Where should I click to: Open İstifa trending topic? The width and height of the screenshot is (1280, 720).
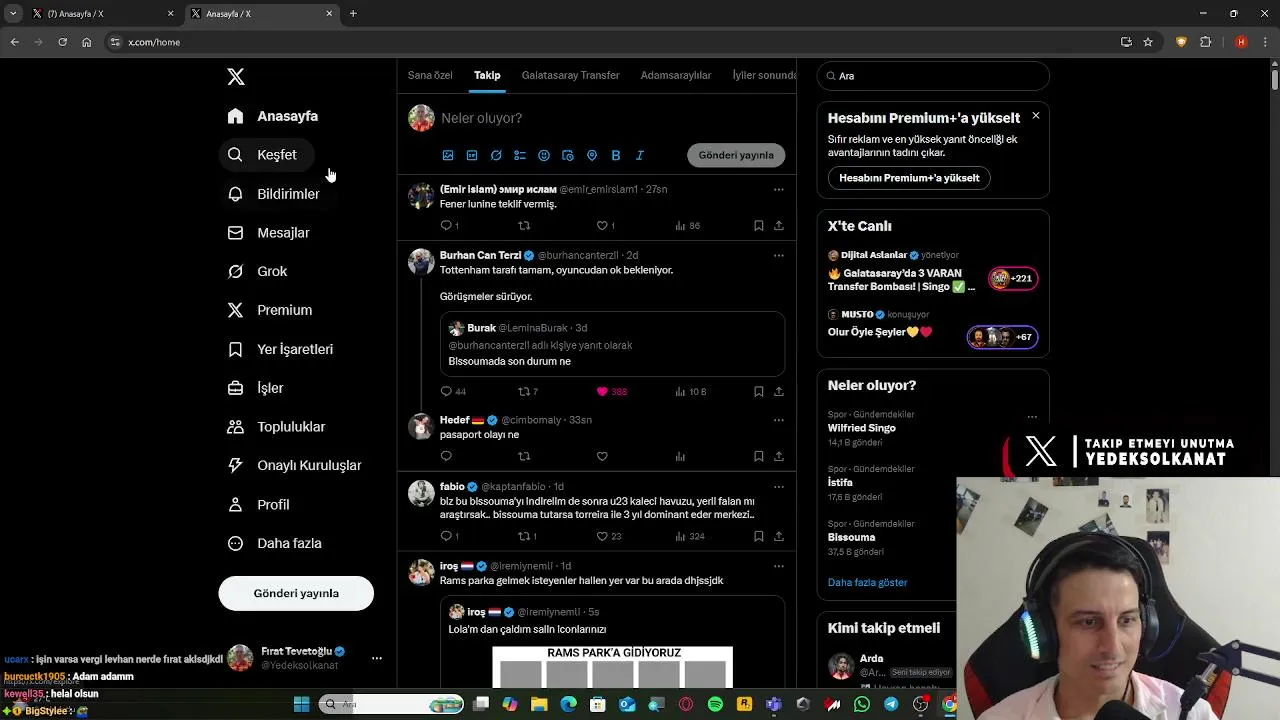(840, 482)
